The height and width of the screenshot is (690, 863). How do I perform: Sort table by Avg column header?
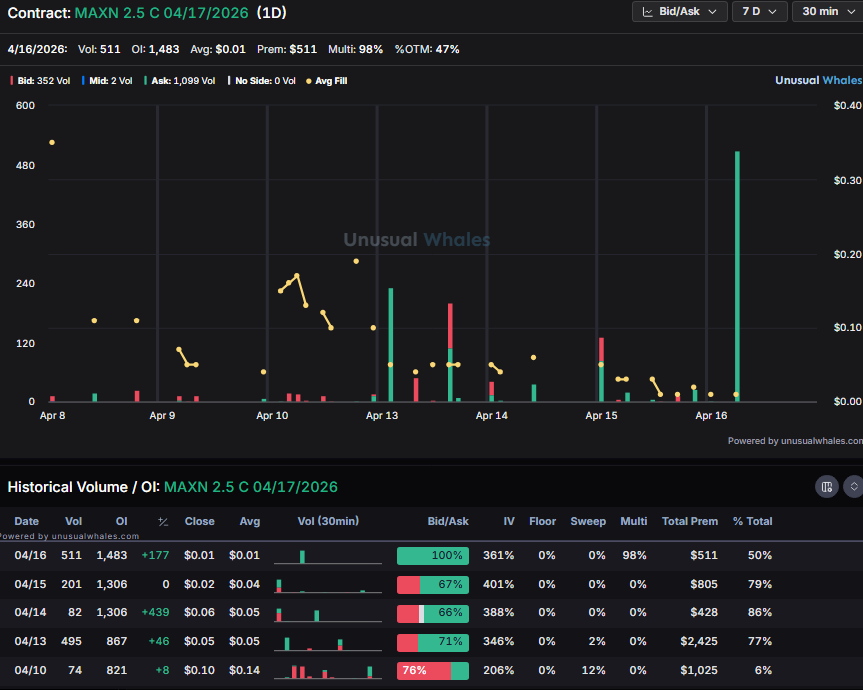(x=250, y=521)
